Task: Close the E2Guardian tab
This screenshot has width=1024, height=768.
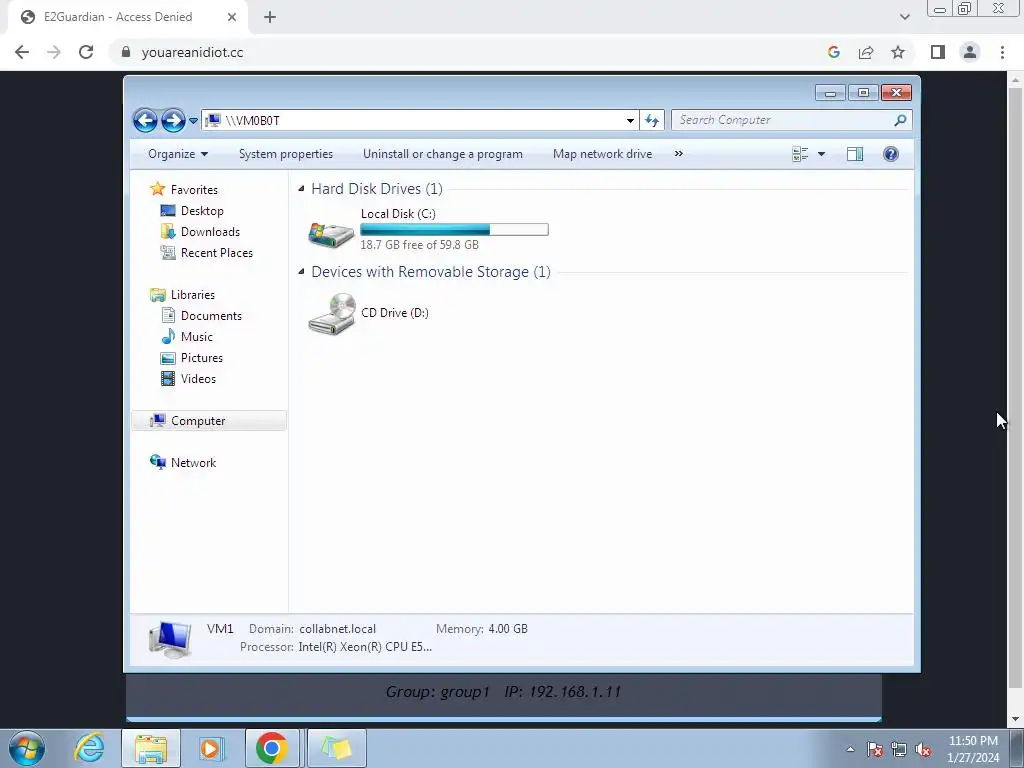Action: point(232,17)
